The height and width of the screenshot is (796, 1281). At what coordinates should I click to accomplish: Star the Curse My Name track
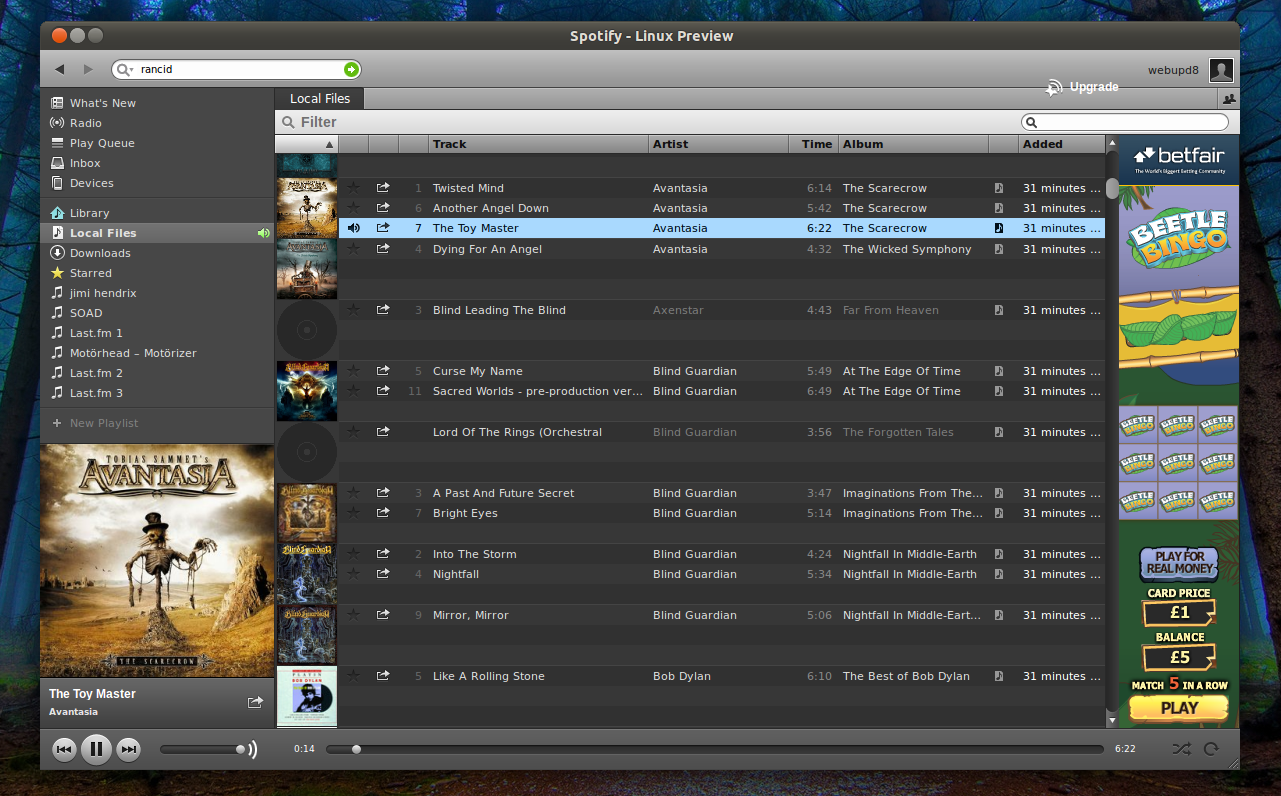pos(353,371)
